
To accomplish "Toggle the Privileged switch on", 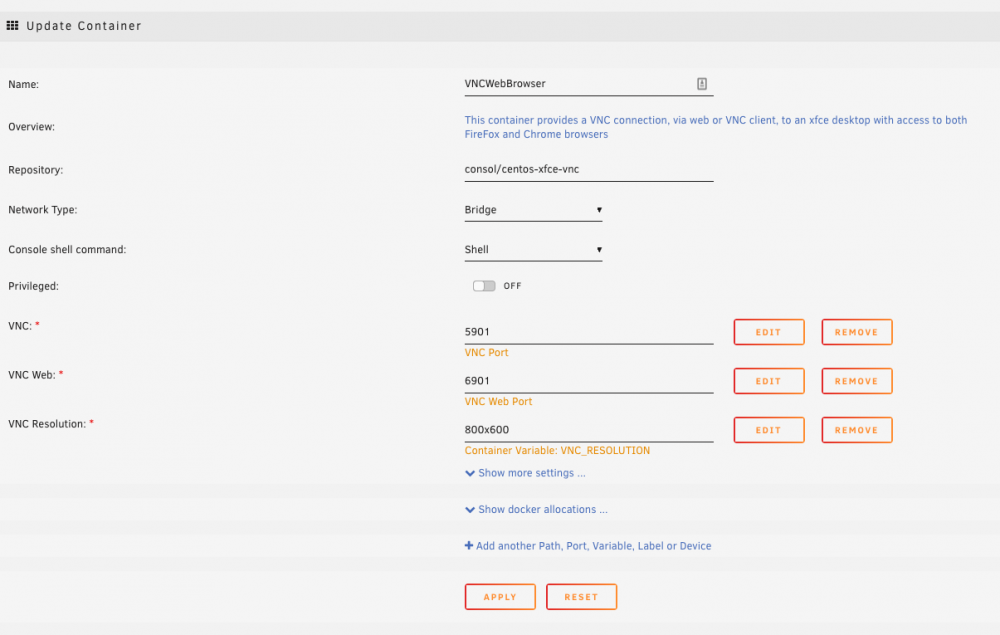I will (484, 286).
